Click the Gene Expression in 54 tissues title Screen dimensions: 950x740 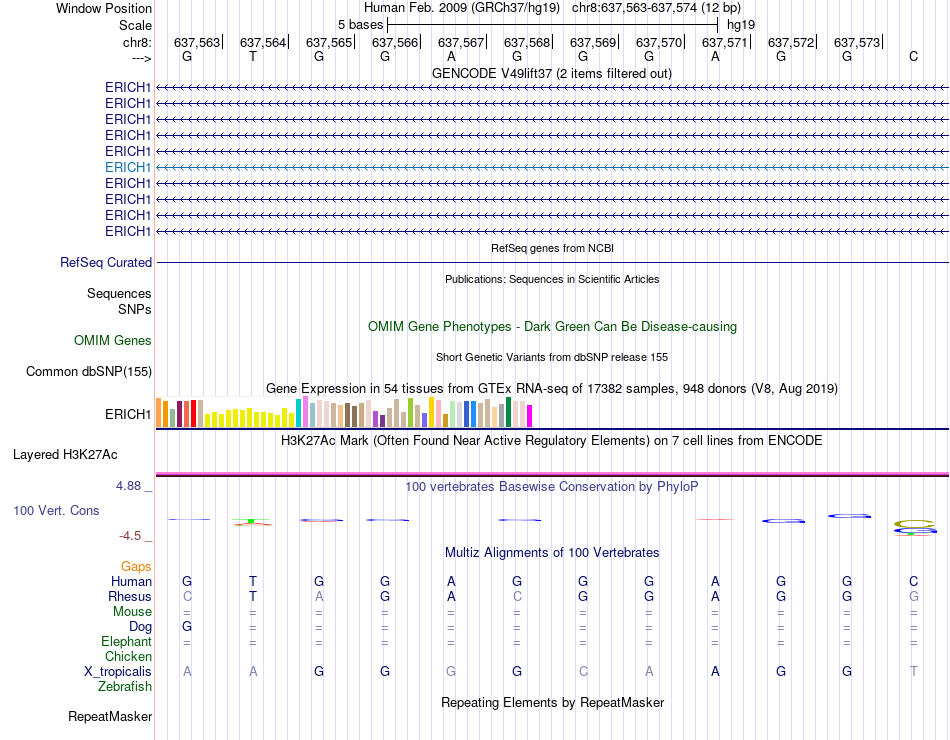pyautogui.click(x=552, y=388)
